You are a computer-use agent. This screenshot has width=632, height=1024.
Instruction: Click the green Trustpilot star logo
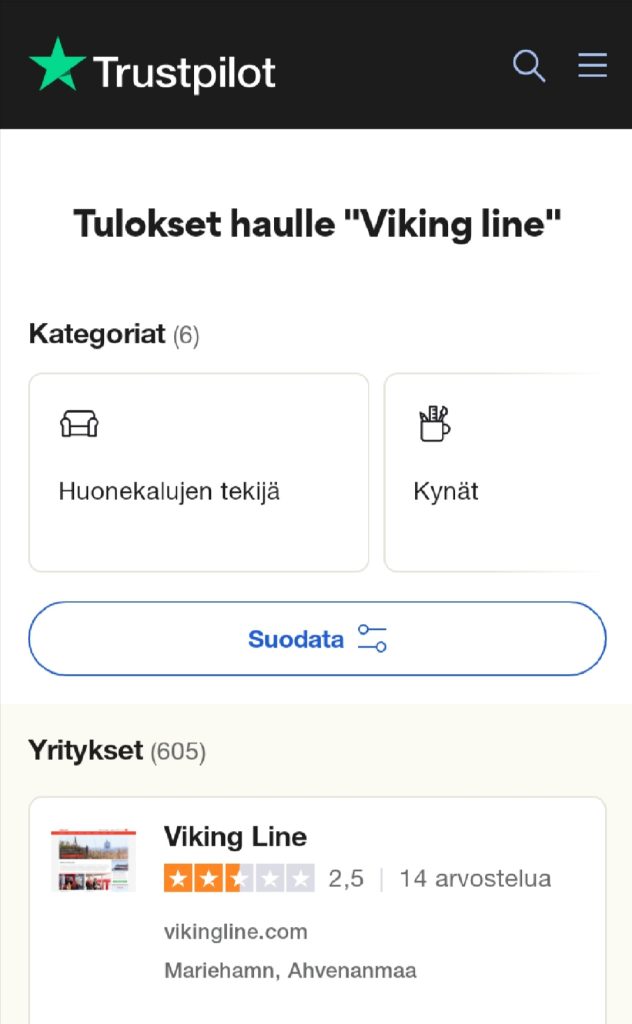(58, 65)
